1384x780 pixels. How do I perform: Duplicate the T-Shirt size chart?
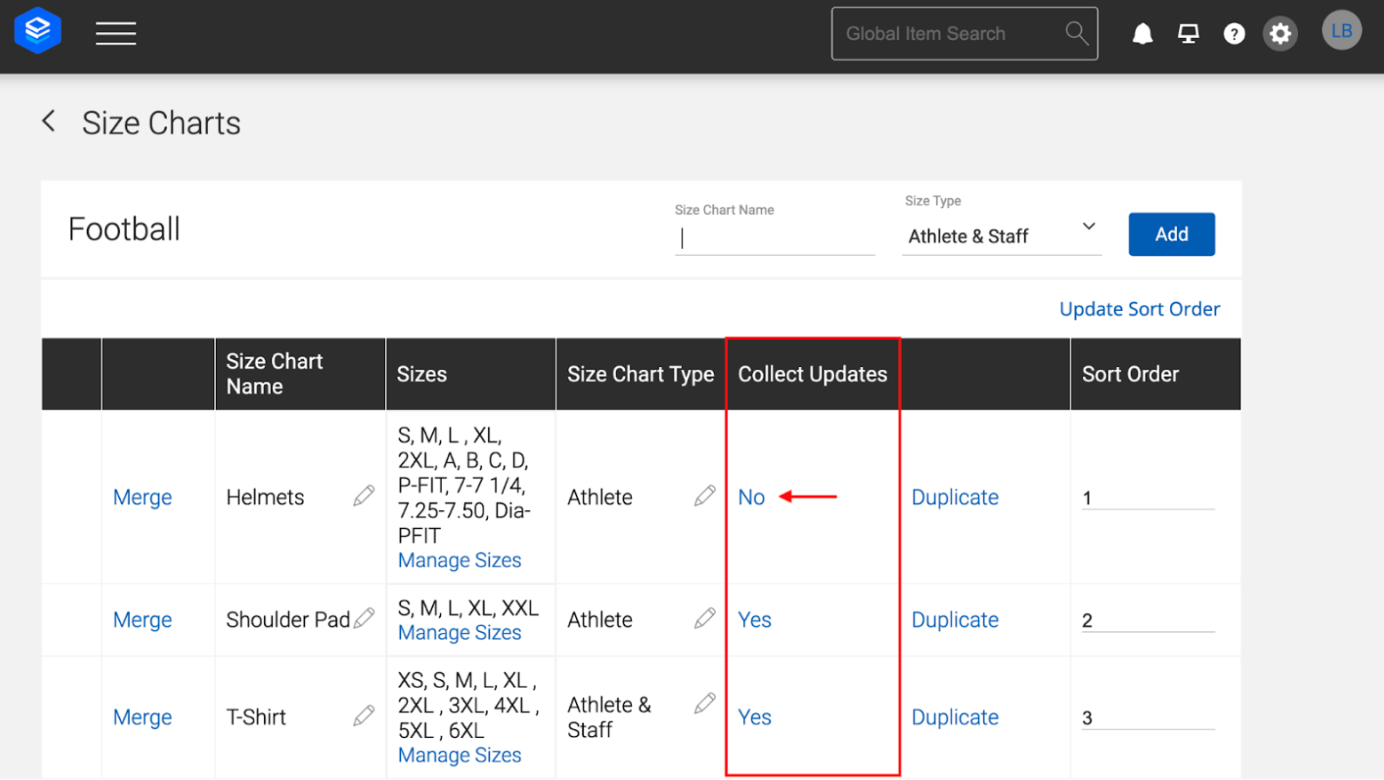pyautogui.click(x=955, y=717)
